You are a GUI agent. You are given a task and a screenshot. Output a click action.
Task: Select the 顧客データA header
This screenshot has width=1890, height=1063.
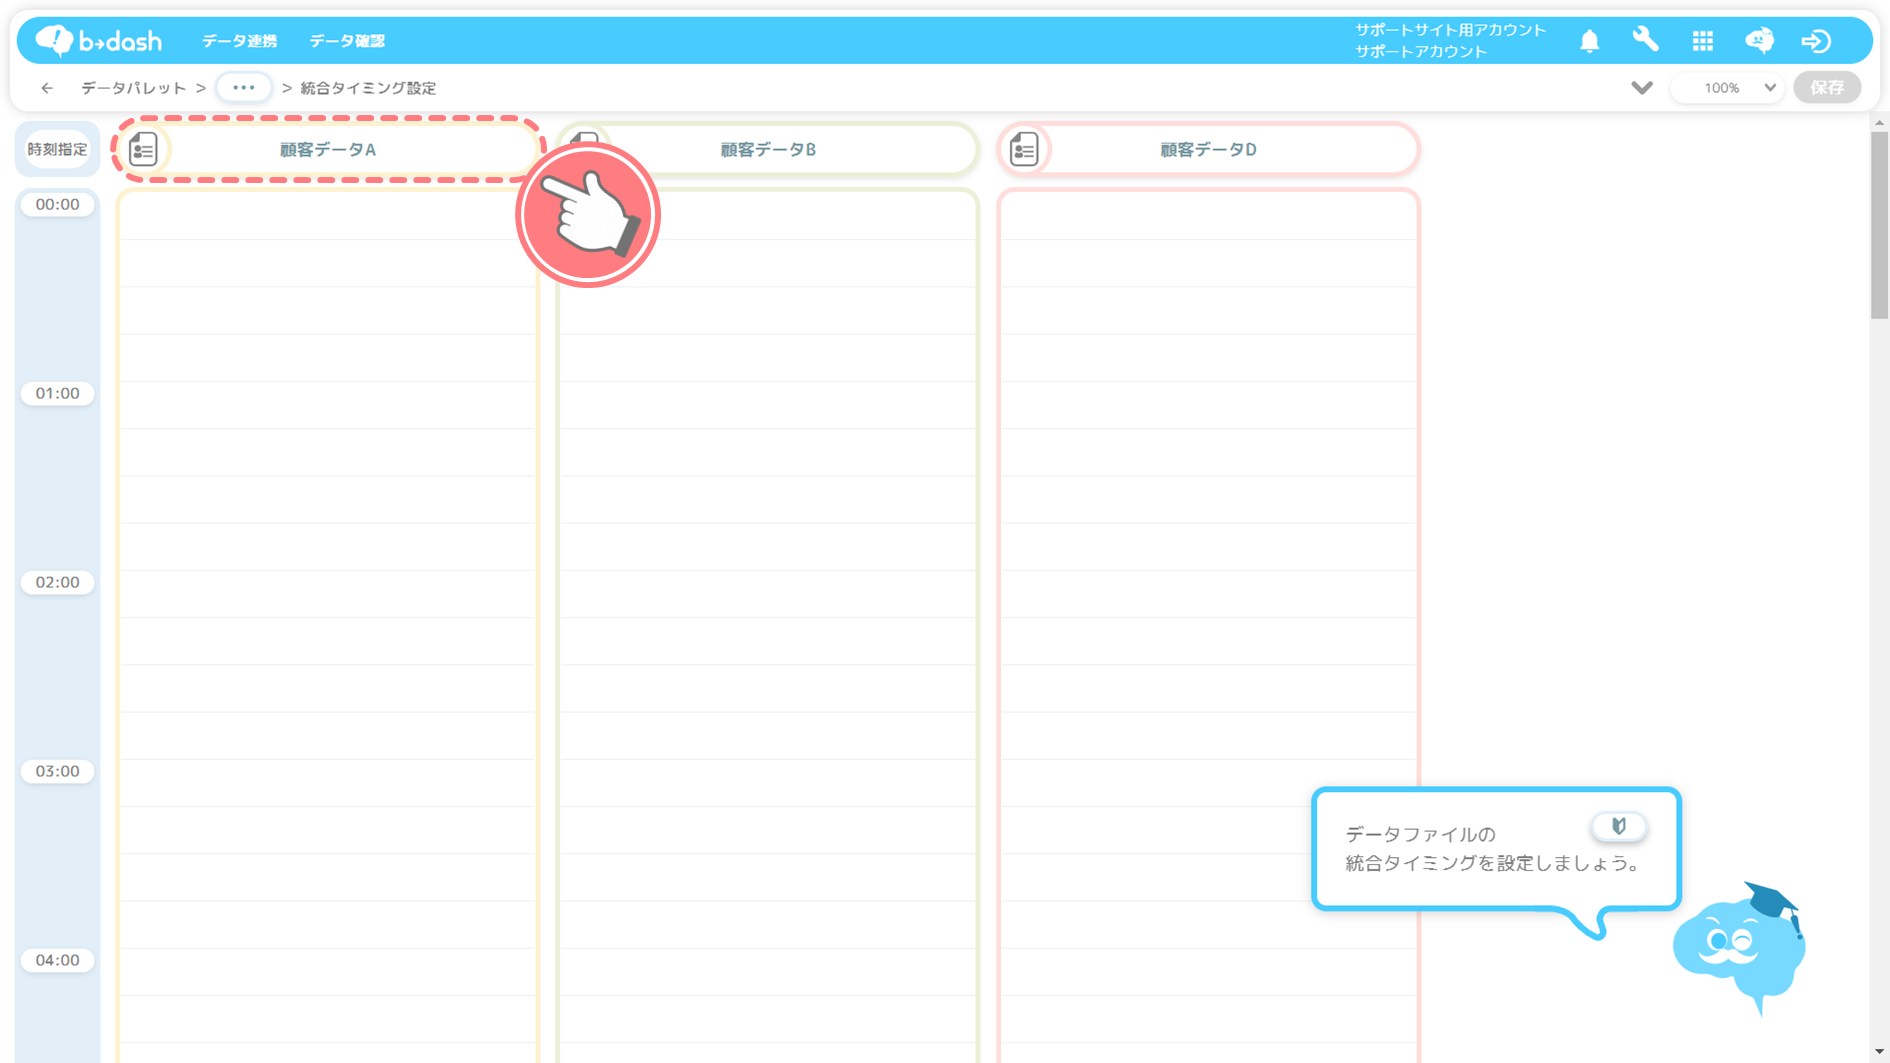(x=328, y=149)
